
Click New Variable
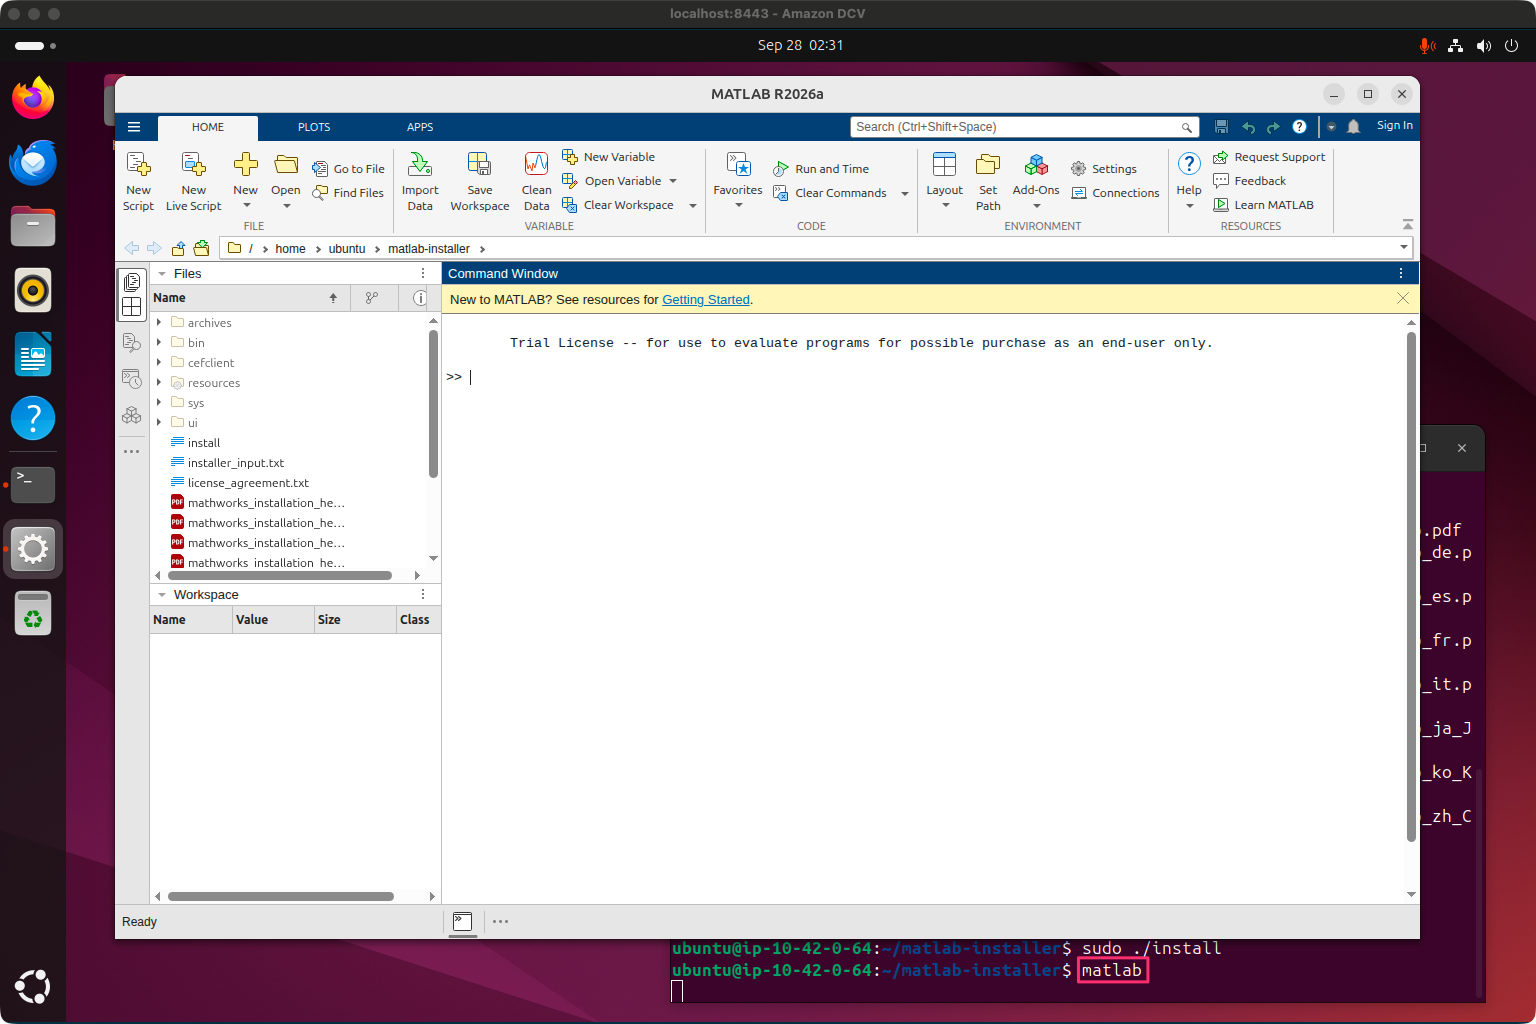point(609,157)
